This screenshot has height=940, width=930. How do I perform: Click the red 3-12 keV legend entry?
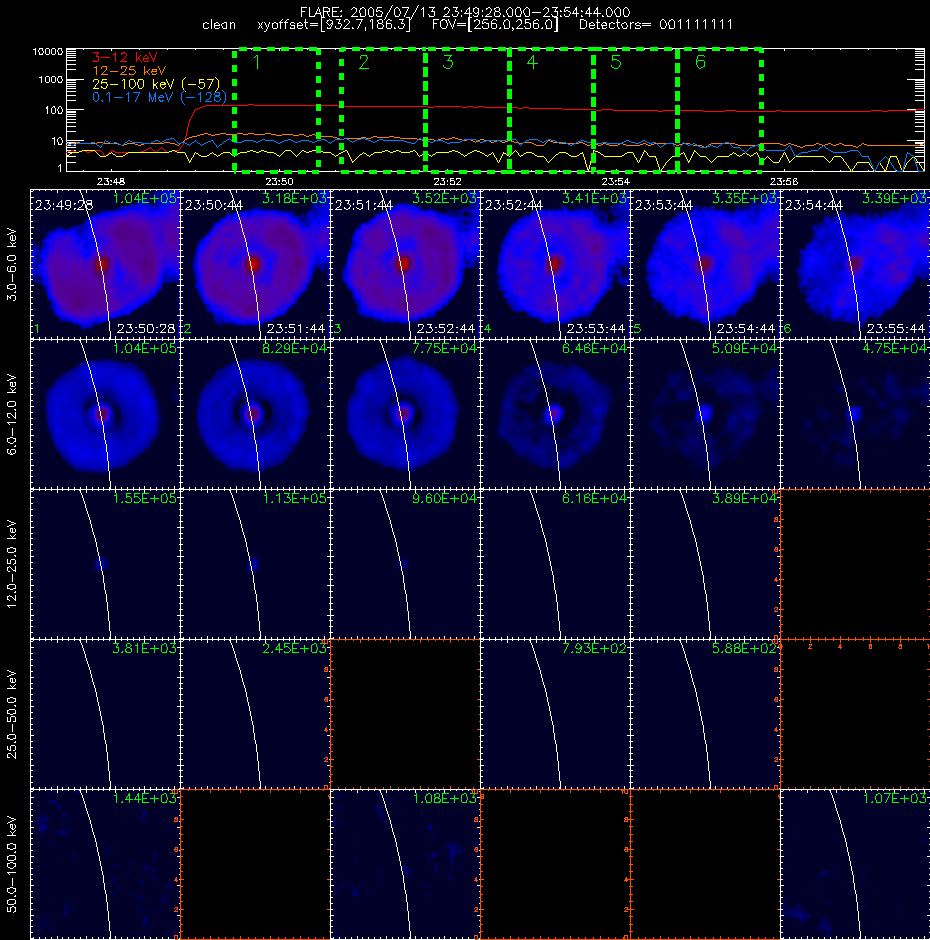tap(124, 58)
